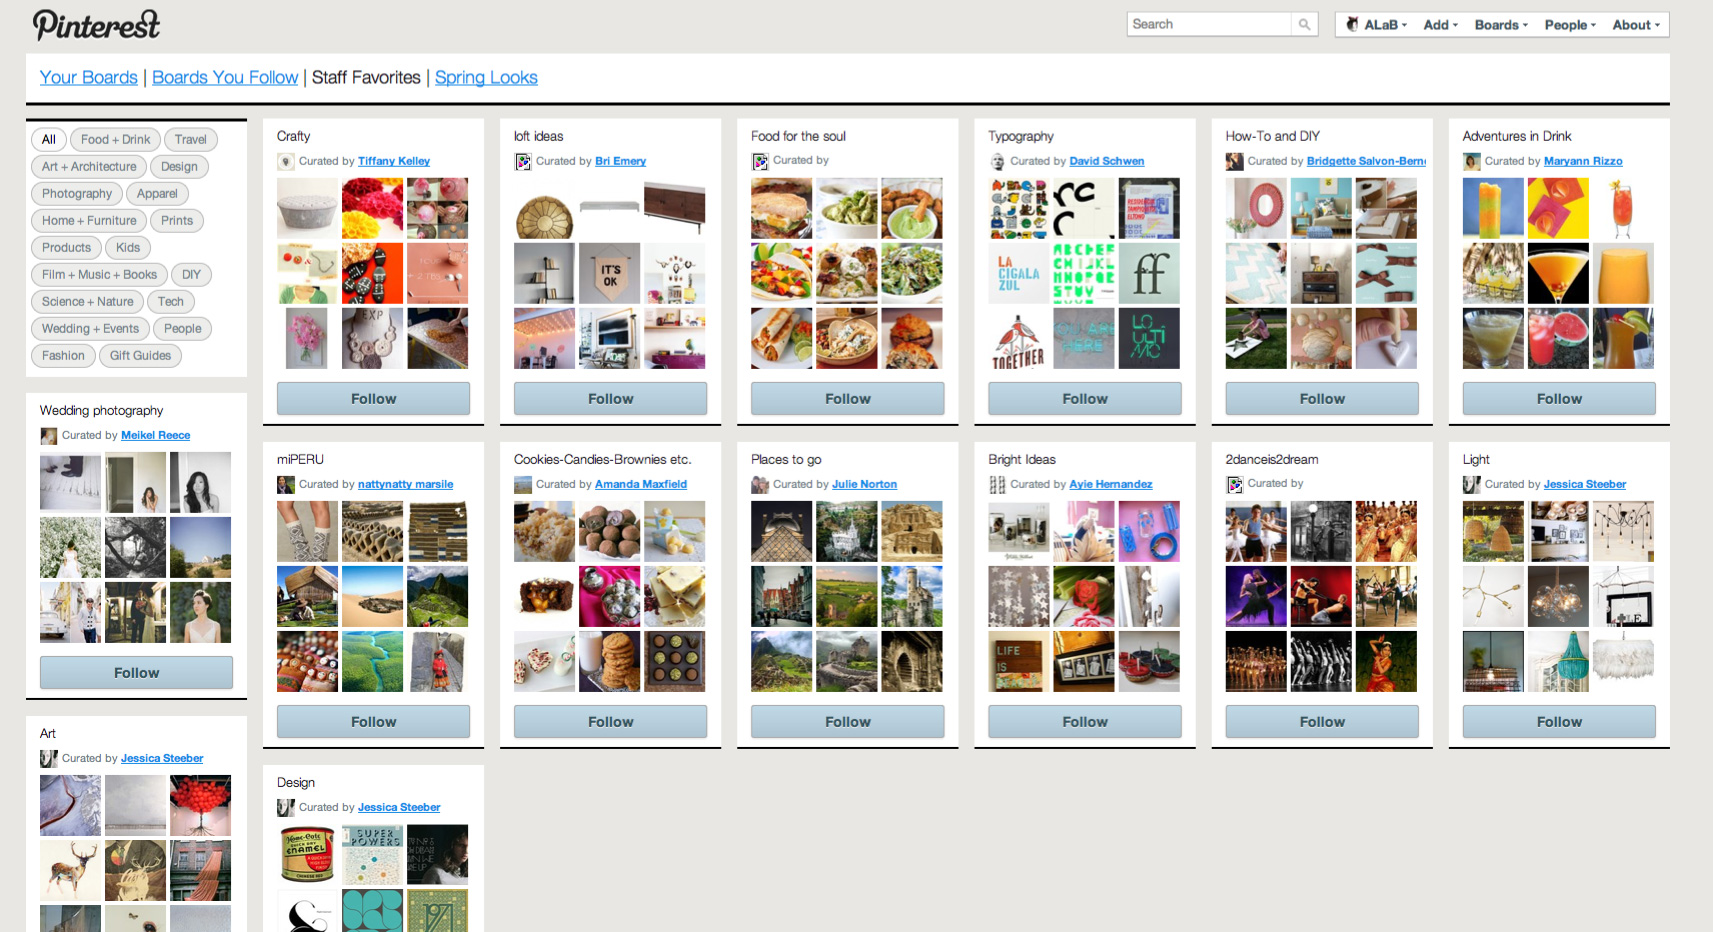Follow the Typography board

(1084, 399)
